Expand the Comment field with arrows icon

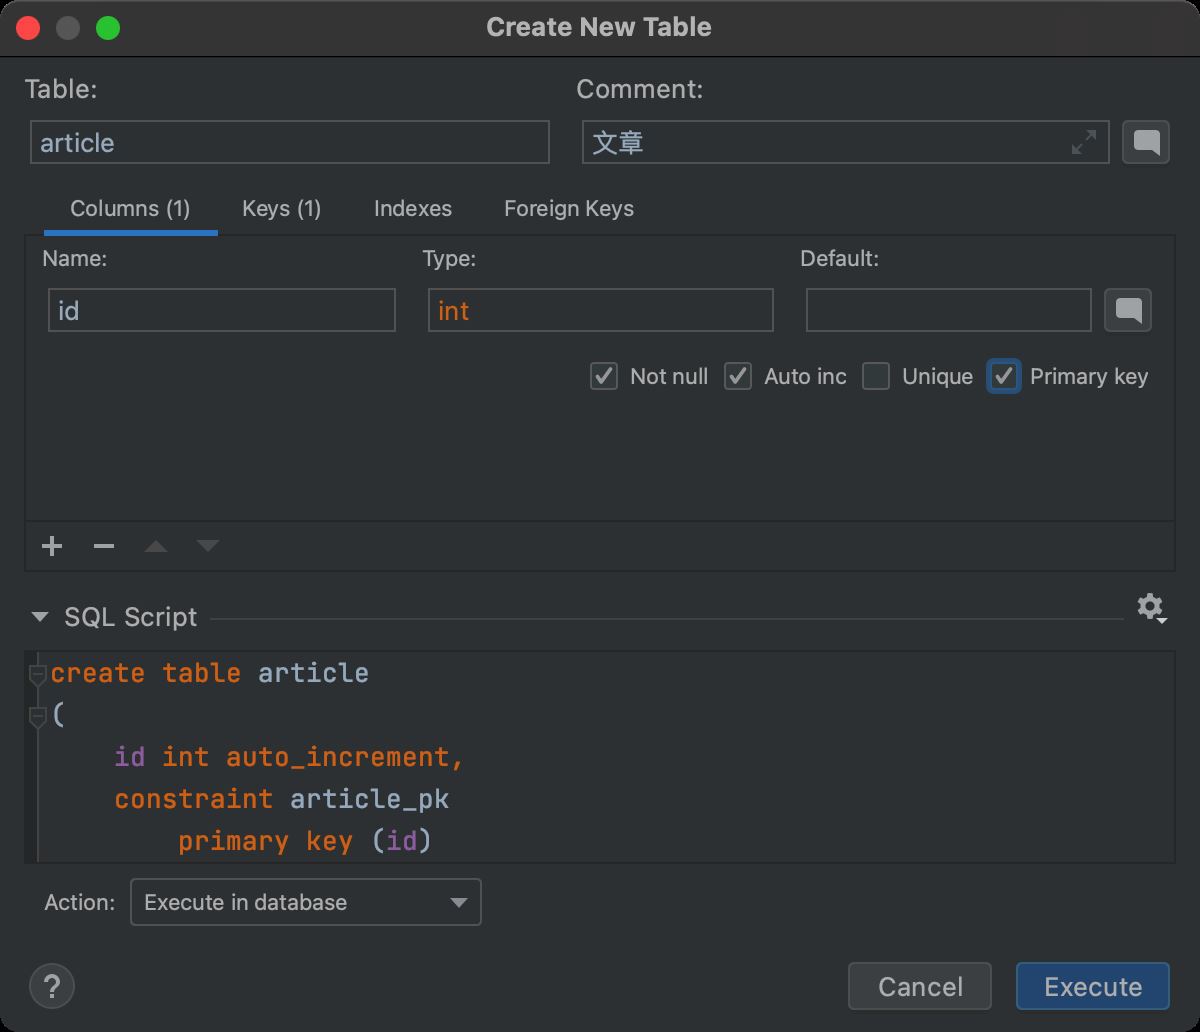pyautogui.click(x=1083, y=143)
